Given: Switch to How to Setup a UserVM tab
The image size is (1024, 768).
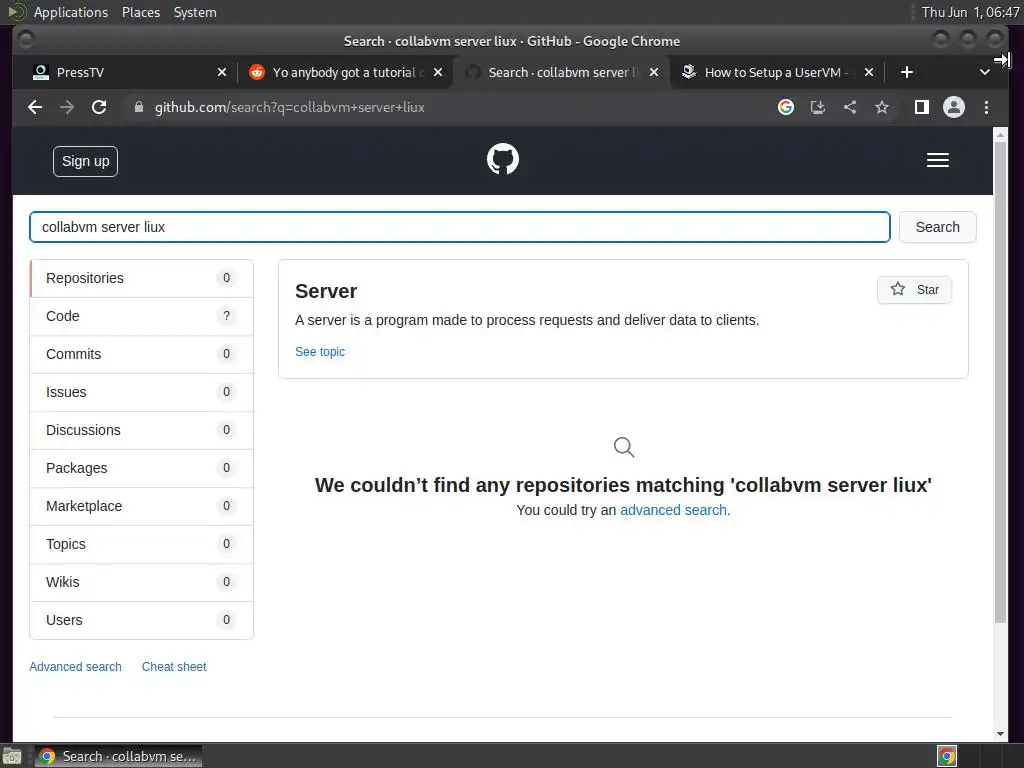Looking at the screenshot, I should tap(777, 72).
